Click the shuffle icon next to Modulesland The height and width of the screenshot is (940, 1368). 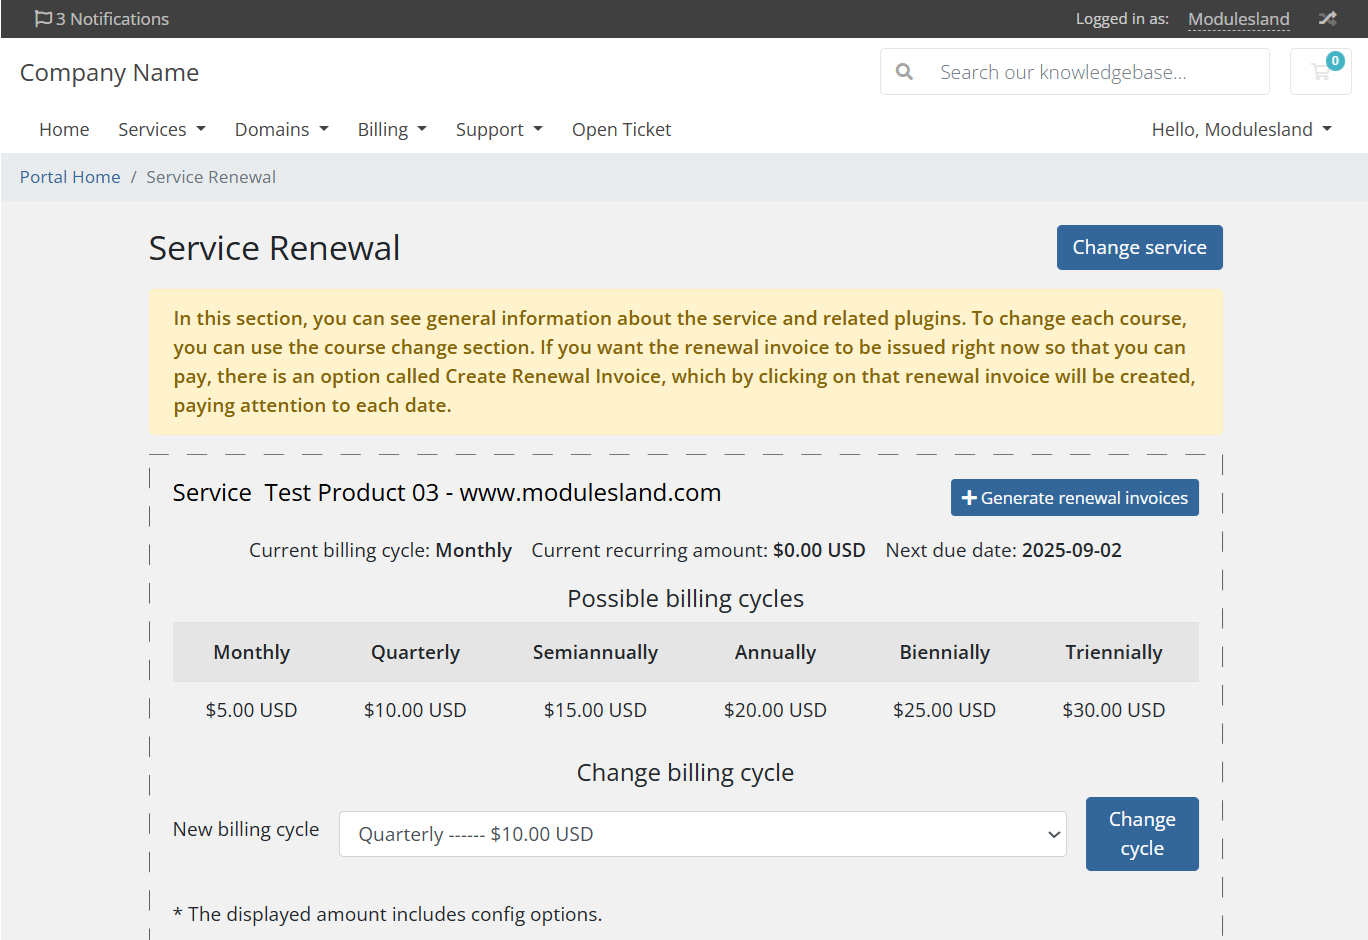point(1327,19)
